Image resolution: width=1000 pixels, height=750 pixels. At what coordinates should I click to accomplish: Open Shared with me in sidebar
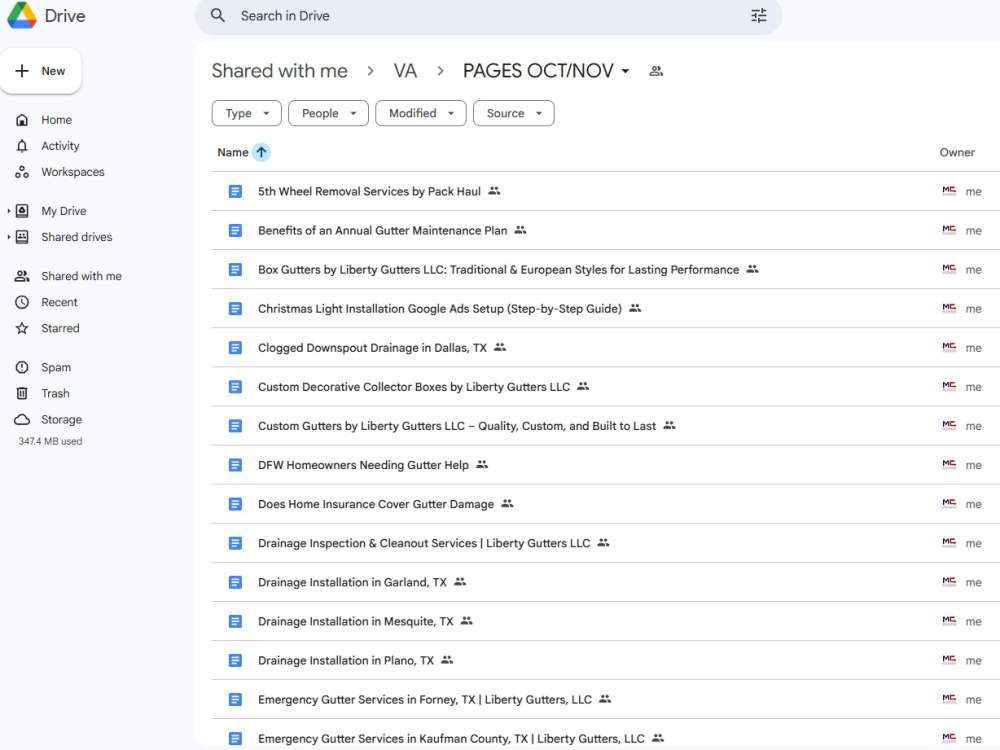81,276
